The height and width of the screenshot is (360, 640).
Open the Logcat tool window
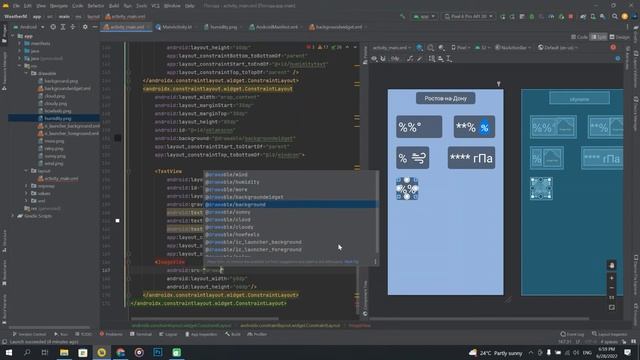point(168,334)
